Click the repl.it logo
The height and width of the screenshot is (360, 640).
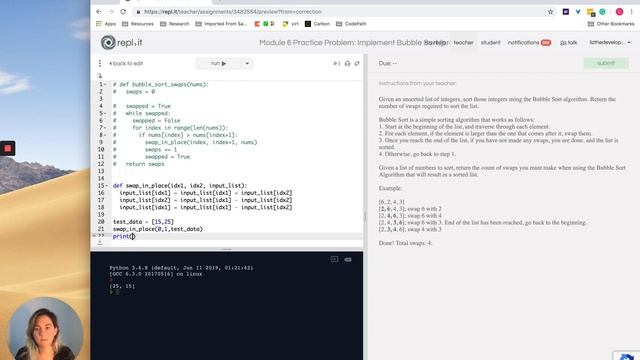(121, 42)
